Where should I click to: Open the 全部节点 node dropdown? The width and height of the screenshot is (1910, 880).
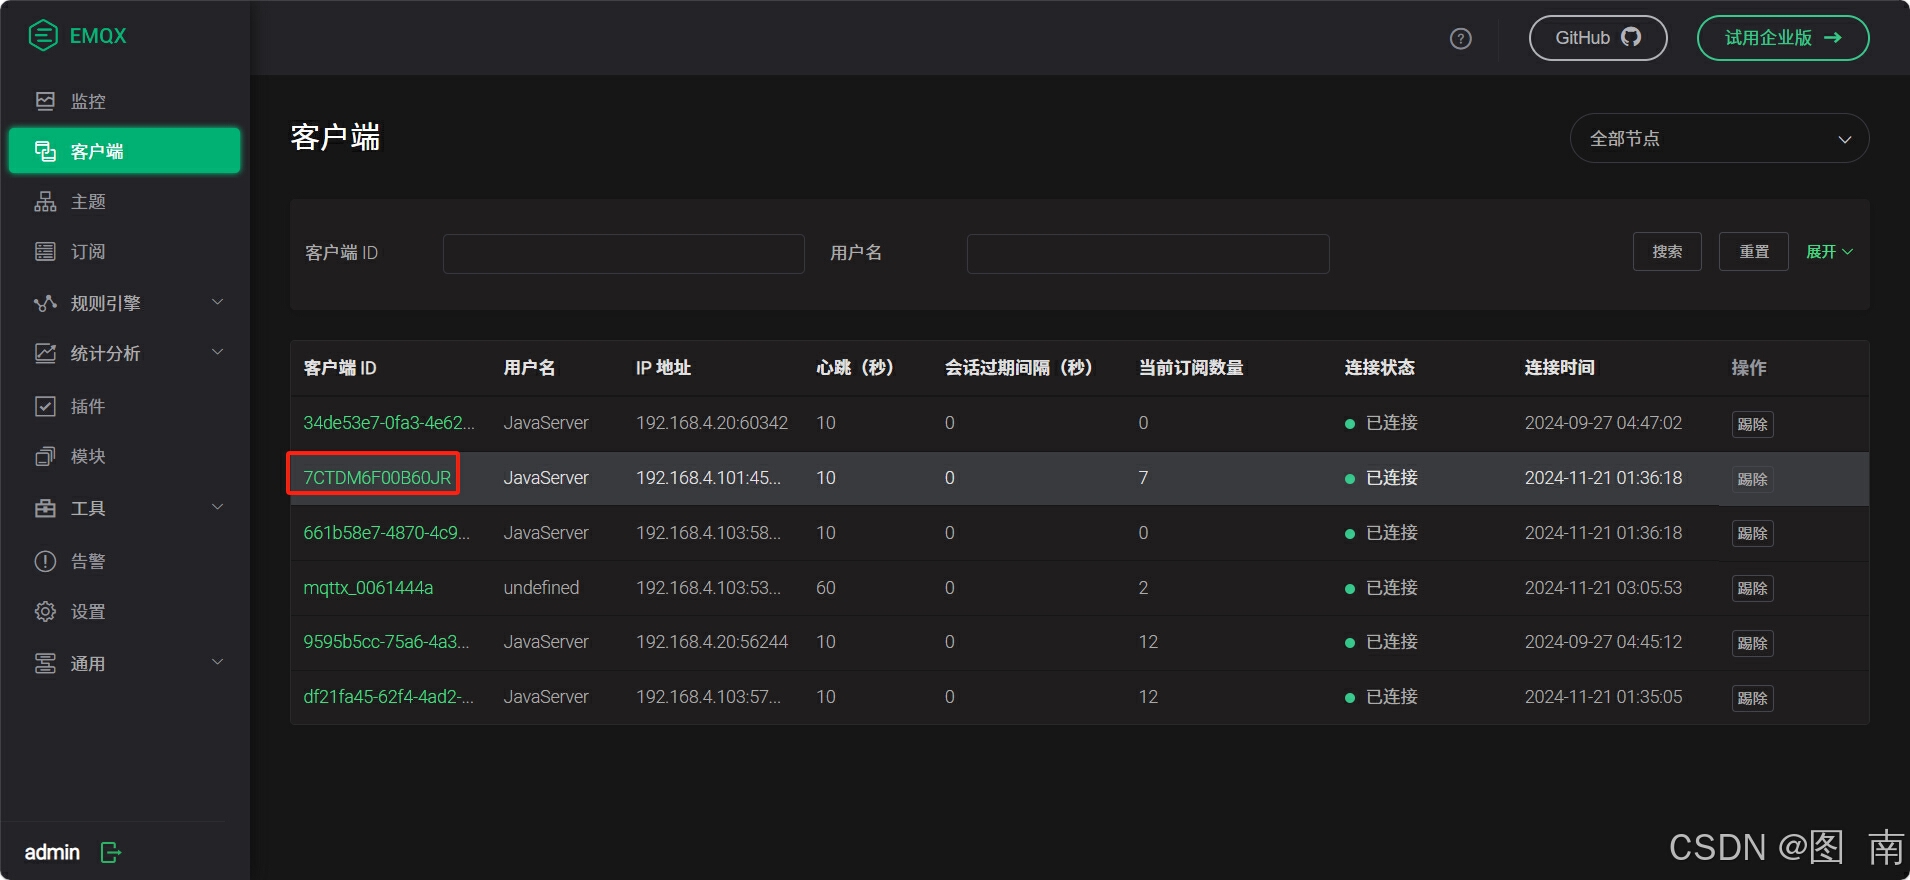[1719, 138]
